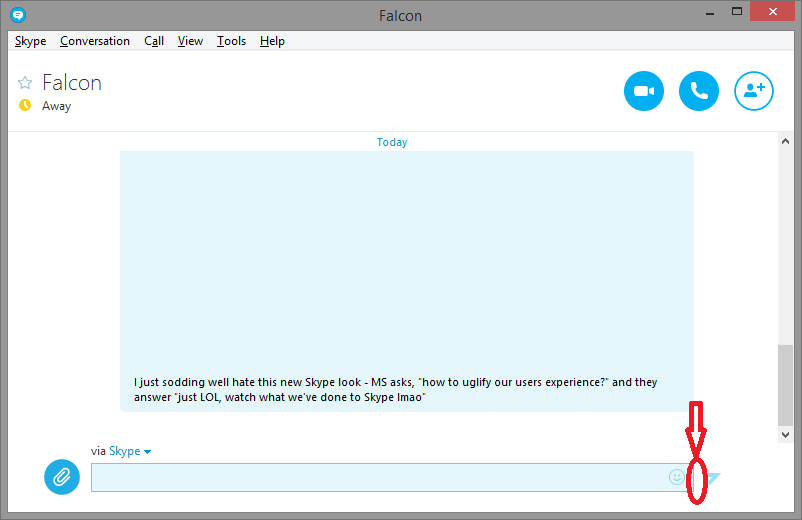Click the chat scrollbar thumb
This screenshot has width=802, height=520.
[785, 385]
